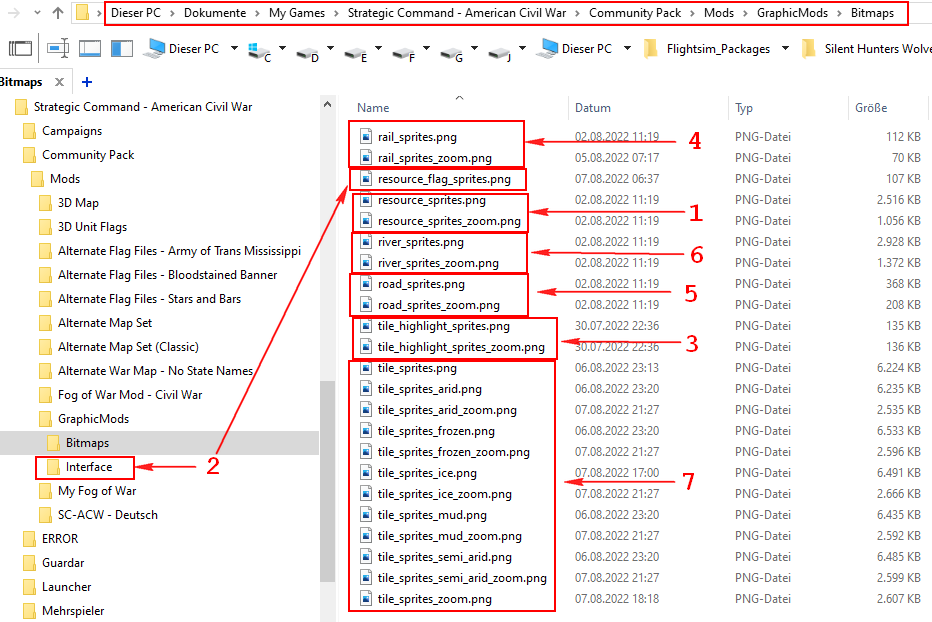Viewport: 932px width, 622px height.
Task: Click tile_sprites_ice.png file icon
Action: [366, 473]
